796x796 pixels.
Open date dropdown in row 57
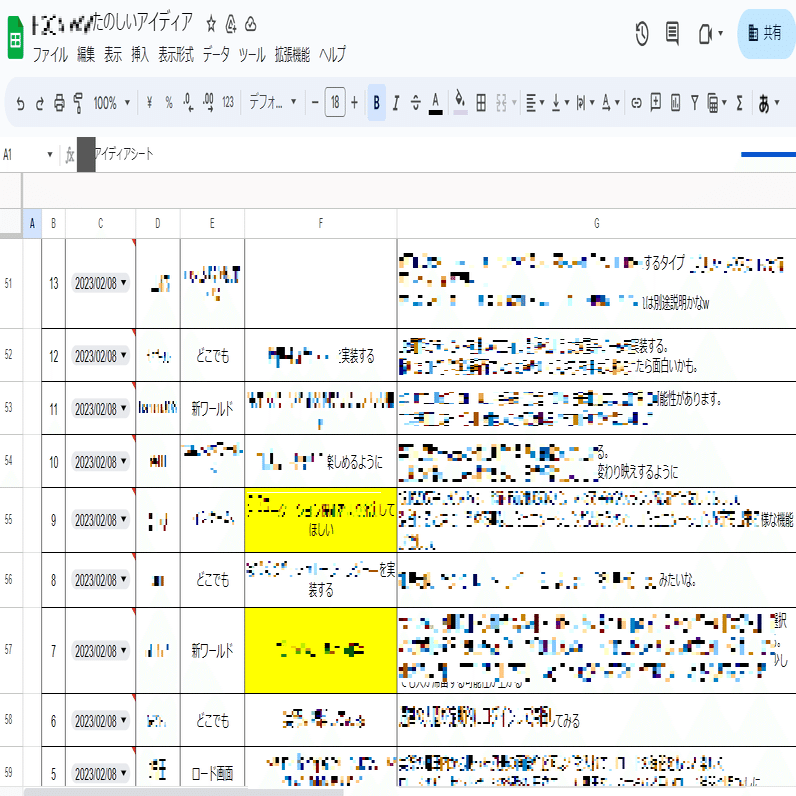pyautogui.click(x=123, y=650)
